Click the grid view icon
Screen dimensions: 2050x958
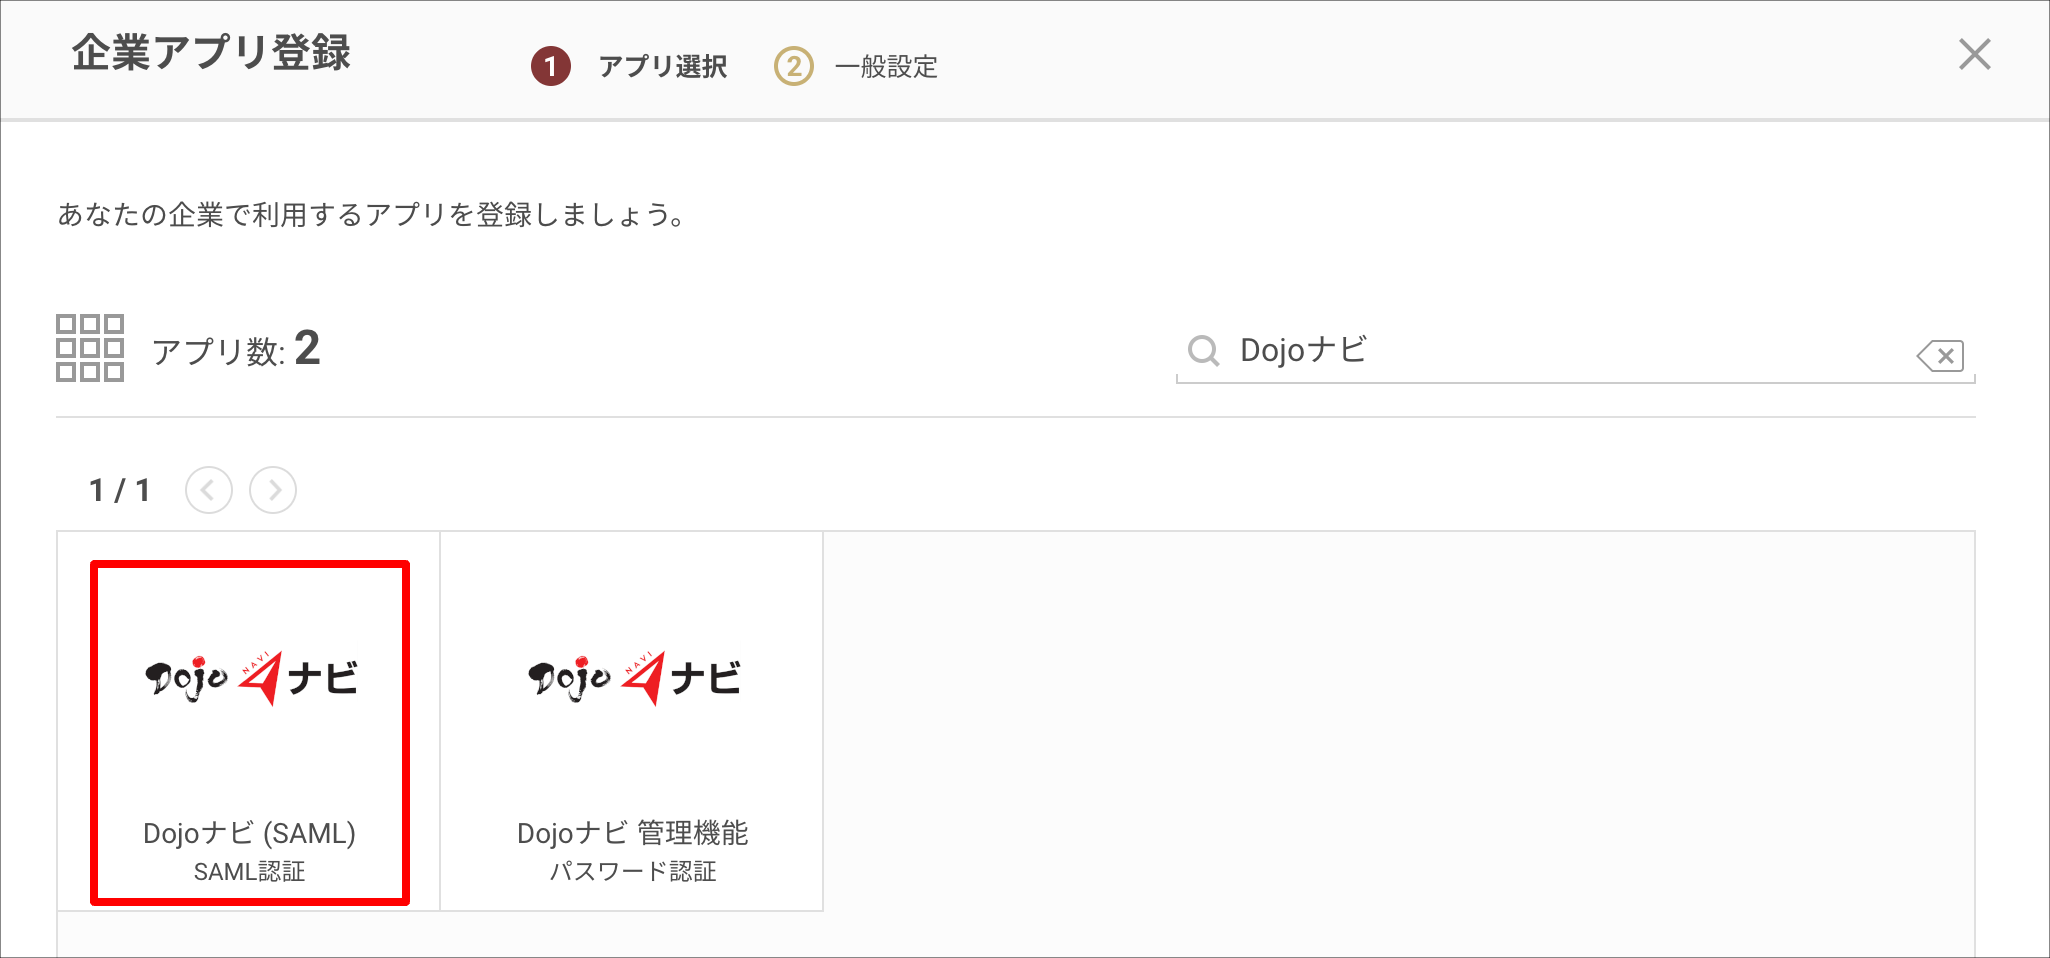(x=90, y=348)
